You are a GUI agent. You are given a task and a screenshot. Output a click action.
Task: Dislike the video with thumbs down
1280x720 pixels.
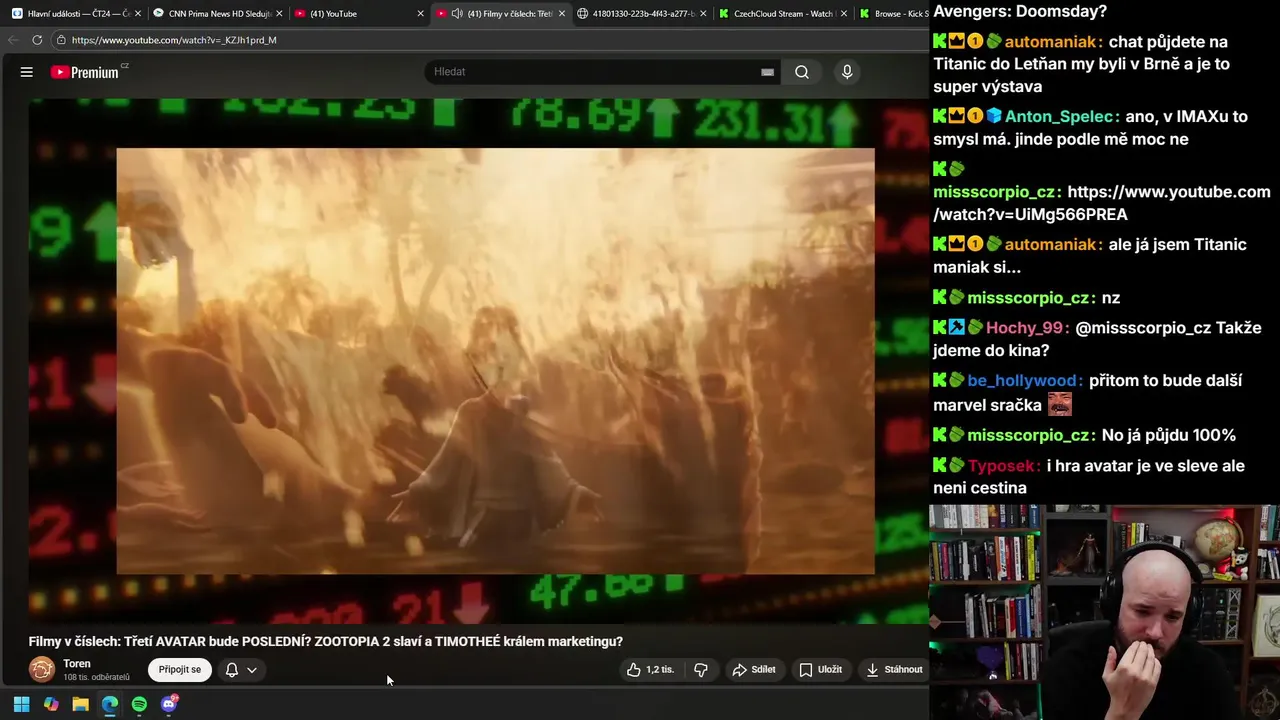coord(701,670)
